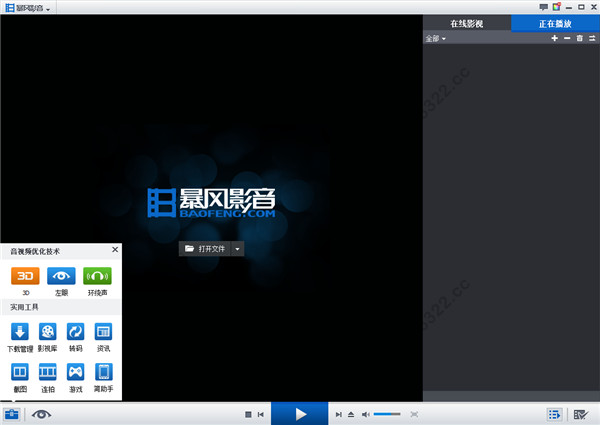Image resolution: width=600 pixels, height=425 pixels.
Task: Open the skin color palette icon
Action: point(556,7)
